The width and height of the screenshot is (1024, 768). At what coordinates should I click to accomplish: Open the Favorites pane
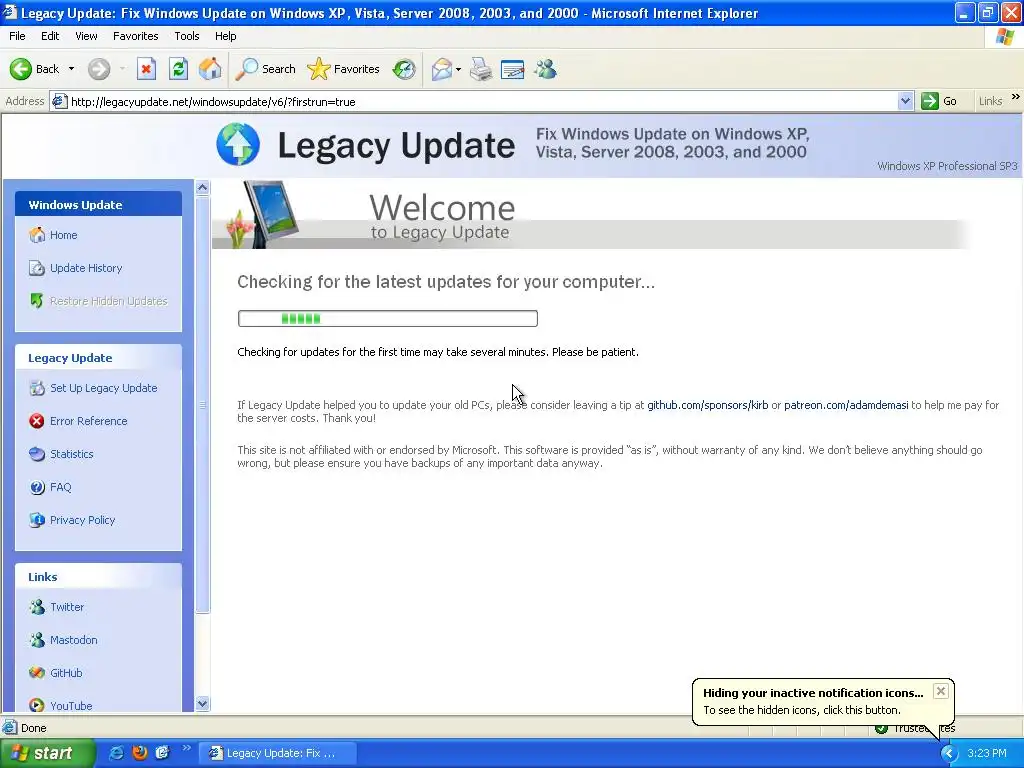344,69
